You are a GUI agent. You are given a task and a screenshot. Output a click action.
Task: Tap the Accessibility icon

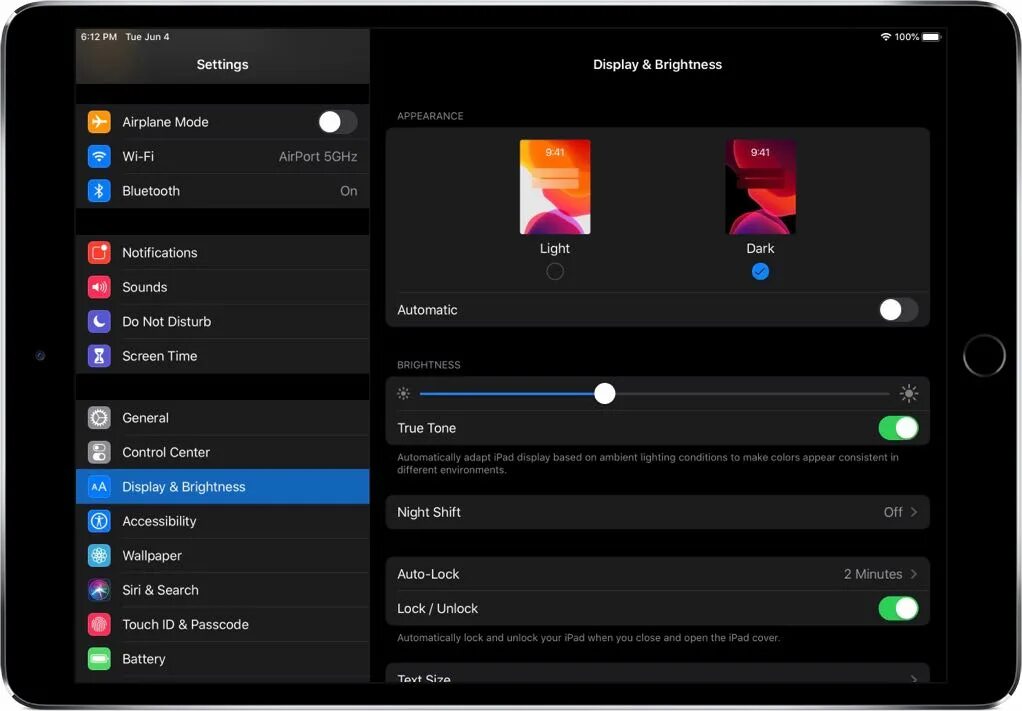click(x=99, y=521)
